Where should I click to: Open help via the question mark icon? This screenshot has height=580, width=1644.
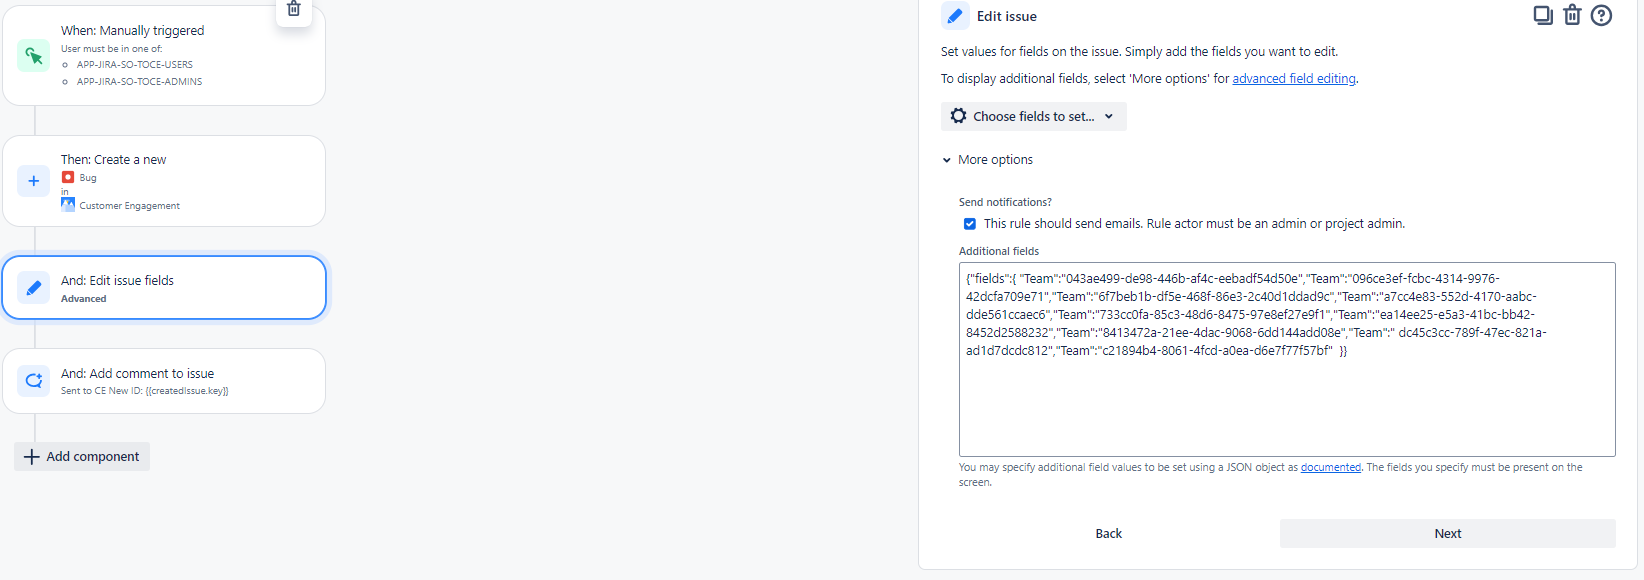1601,15
